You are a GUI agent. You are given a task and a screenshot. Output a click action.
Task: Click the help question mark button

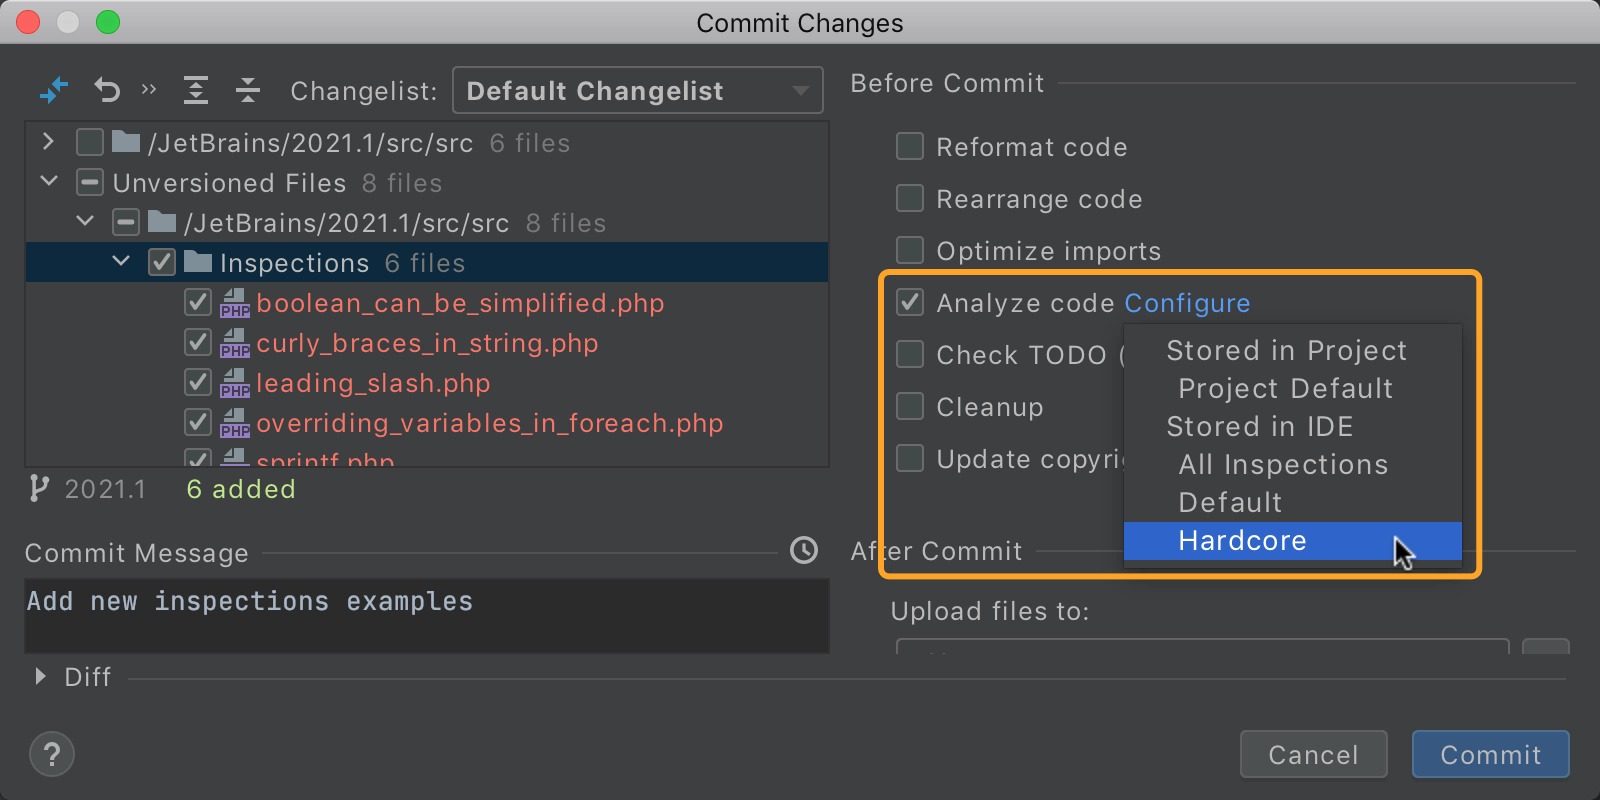click(52, 754)
